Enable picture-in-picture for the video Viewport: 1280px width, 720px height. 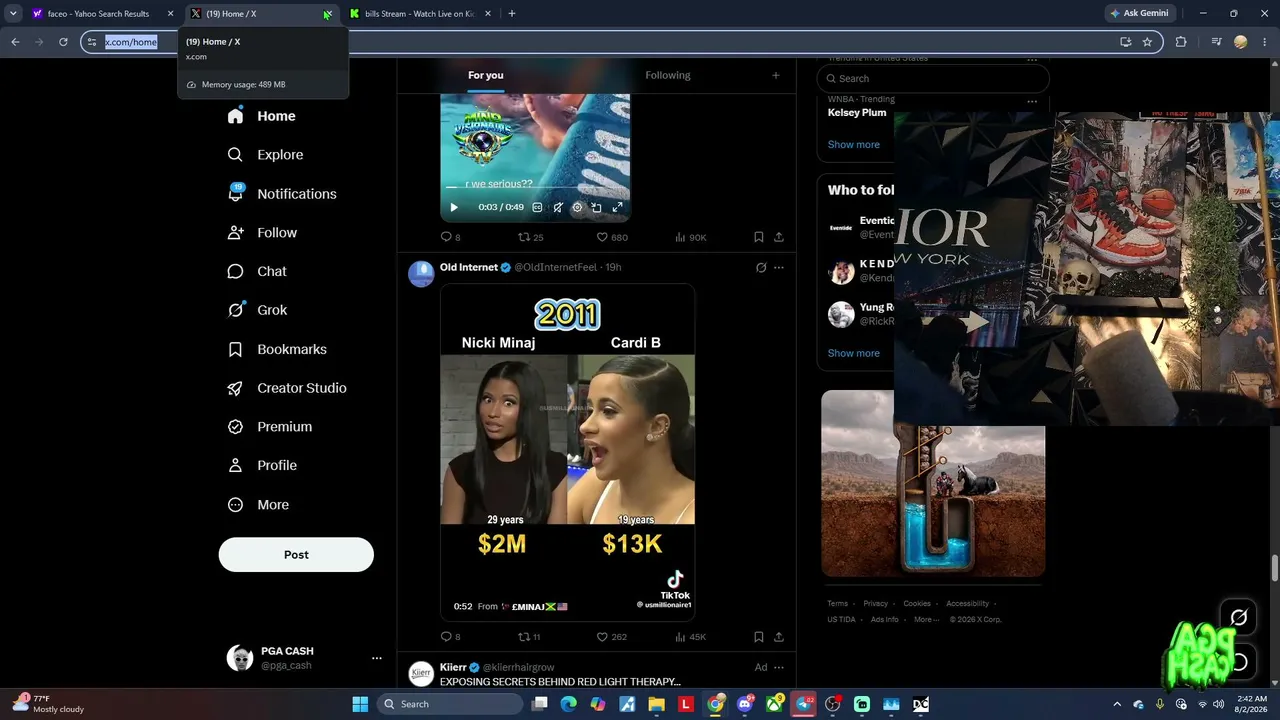pos(597,208)
